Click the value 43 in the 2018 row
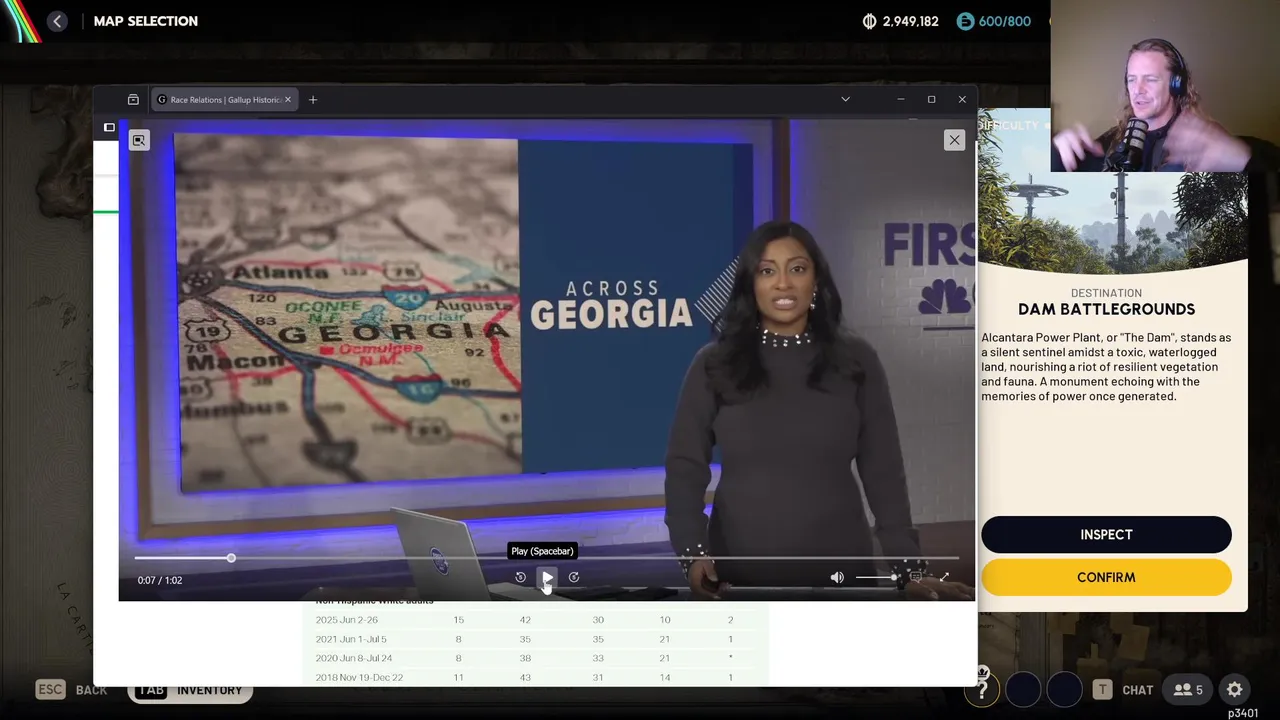1280x720 pixels. coord(525,677)
